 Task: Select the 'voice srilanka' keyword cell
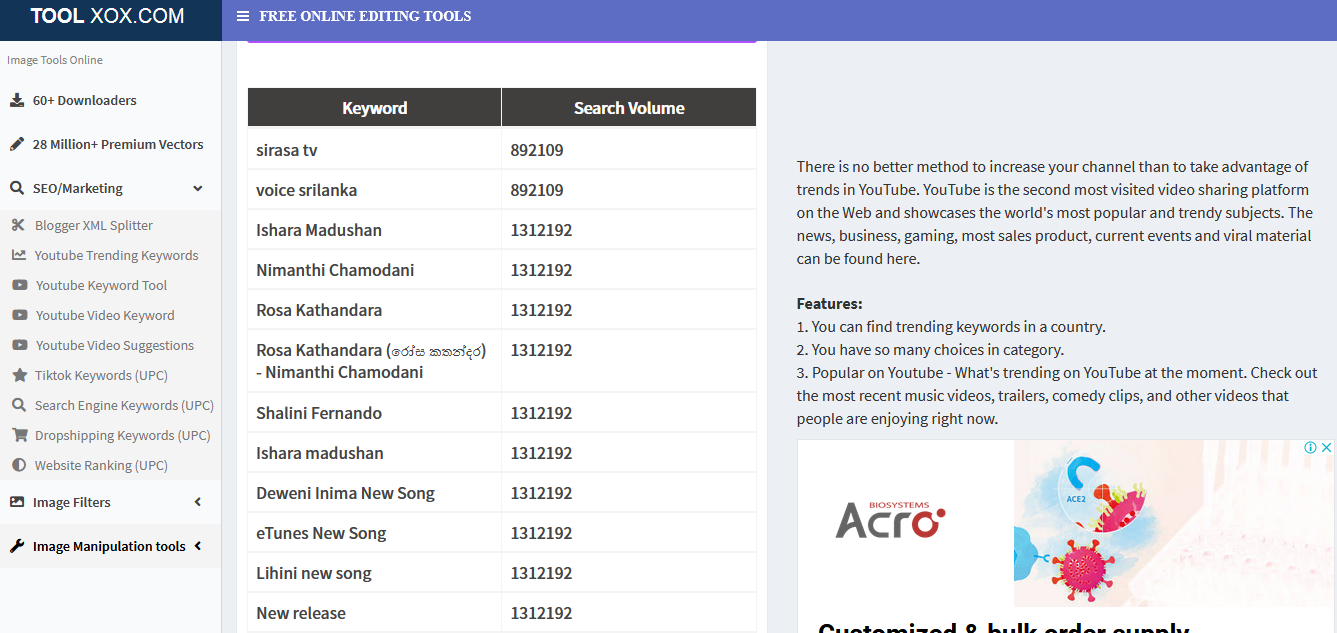point(375,190)
